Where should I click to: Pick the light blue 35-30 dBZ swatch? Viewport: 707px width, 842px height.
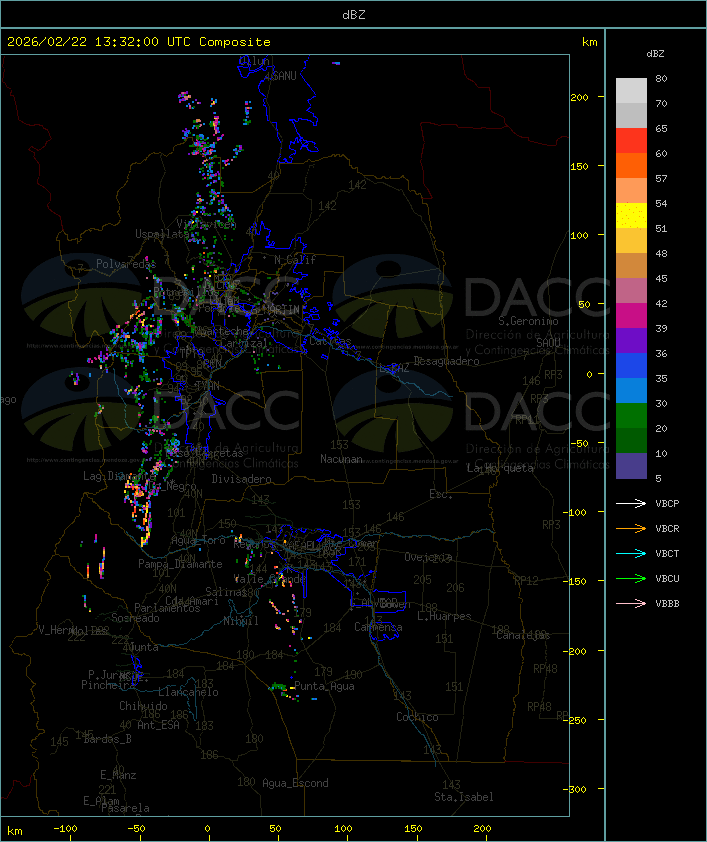(x=631, y=390)
